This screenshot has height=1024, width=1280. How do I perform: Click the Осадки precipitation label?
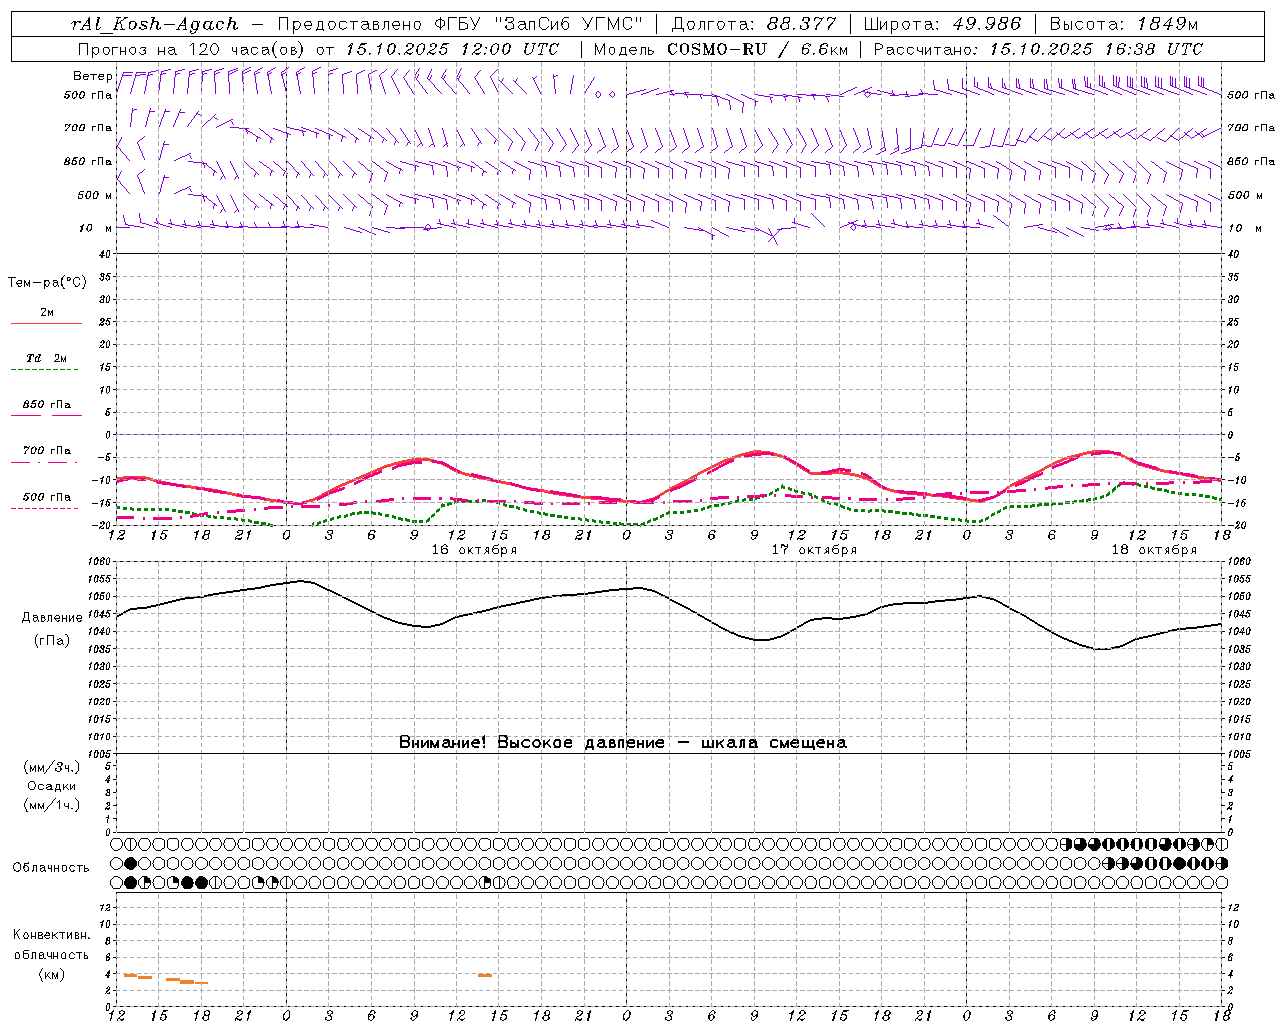click(52, 786)
